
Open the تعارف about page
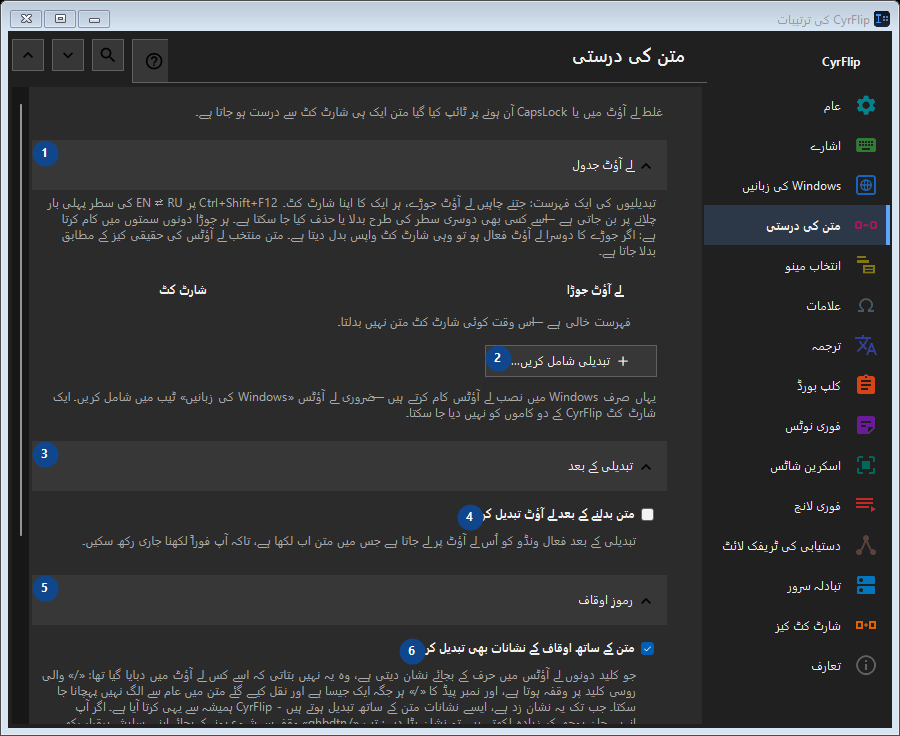coord(797,665)
